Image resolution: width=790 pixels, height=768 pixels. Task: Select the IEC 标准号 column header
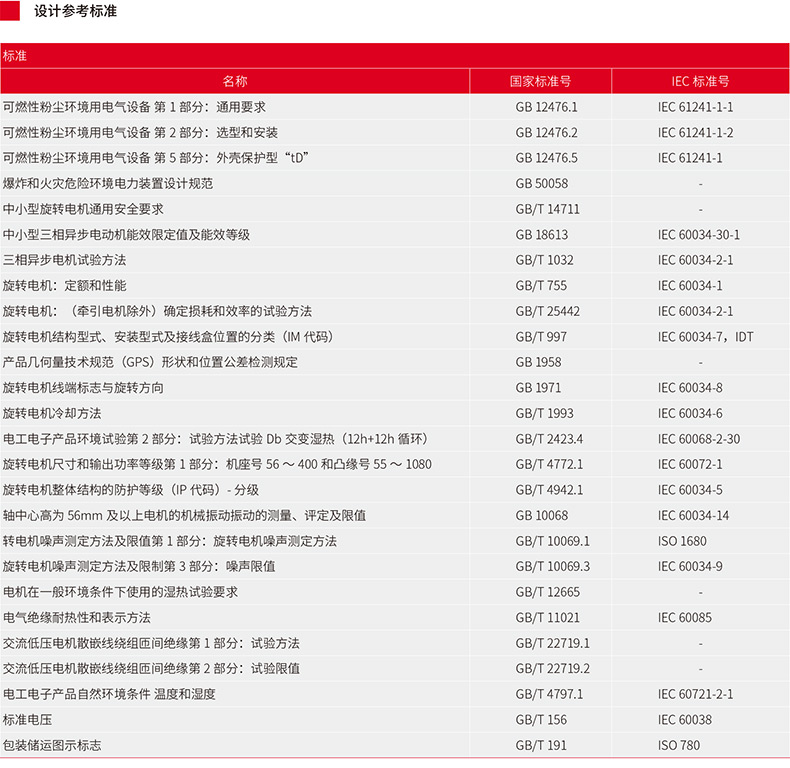click(700, 81)
